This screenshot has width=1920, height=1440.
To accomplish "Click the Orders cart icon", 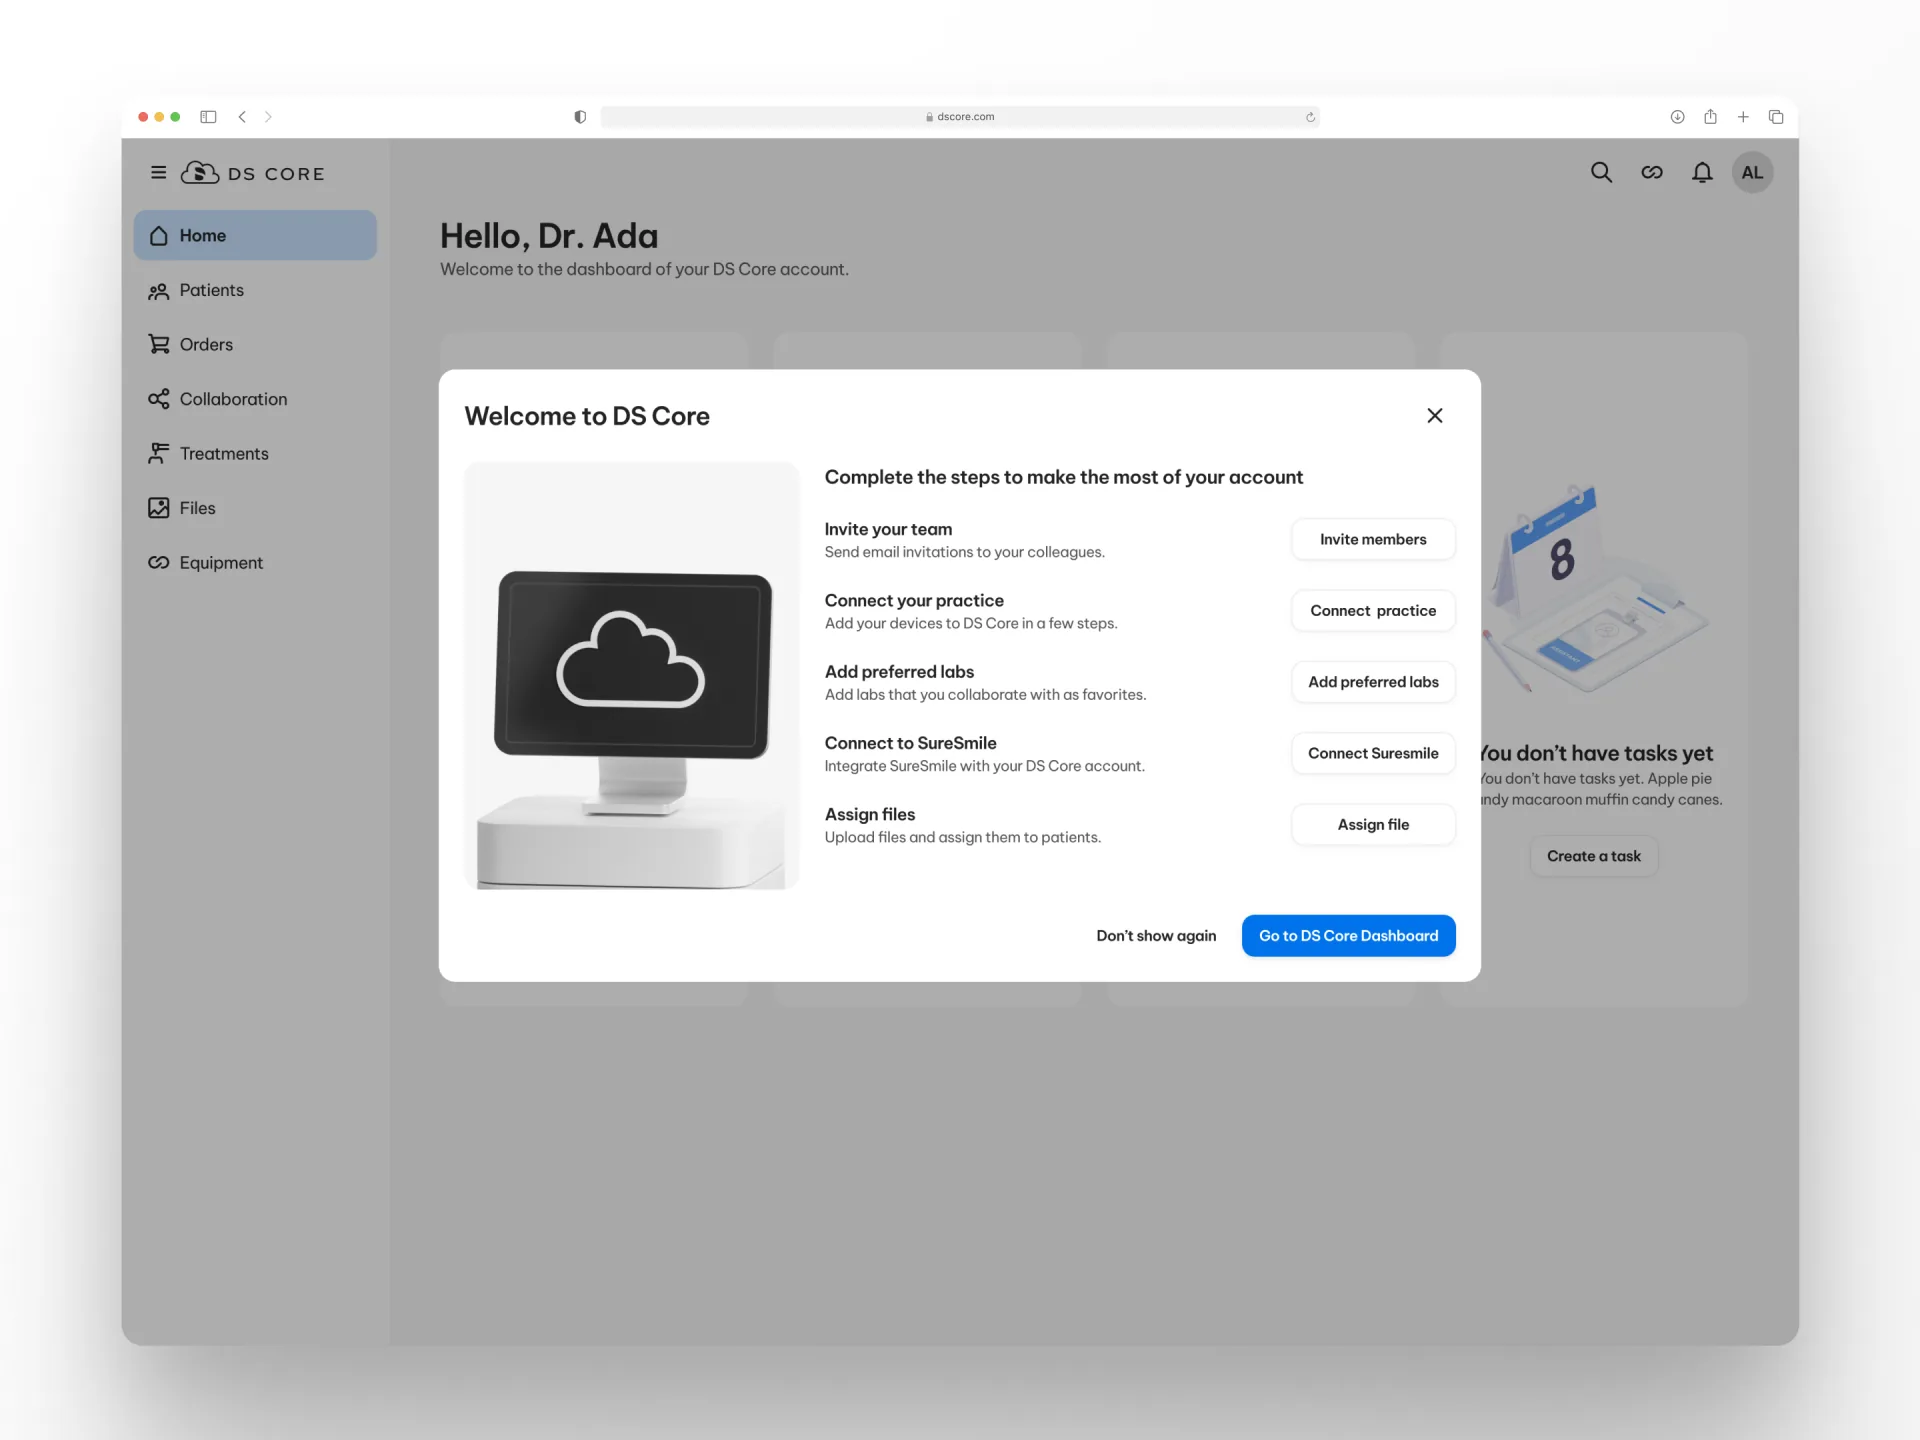I will tap(158, 345).
